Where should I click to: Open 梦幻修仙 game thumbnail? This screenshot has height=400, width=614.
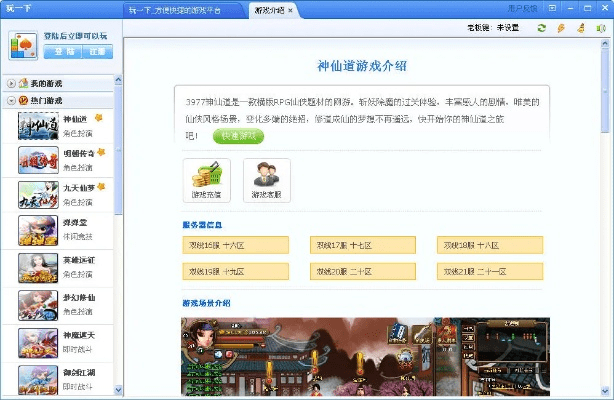click(38, 306)
